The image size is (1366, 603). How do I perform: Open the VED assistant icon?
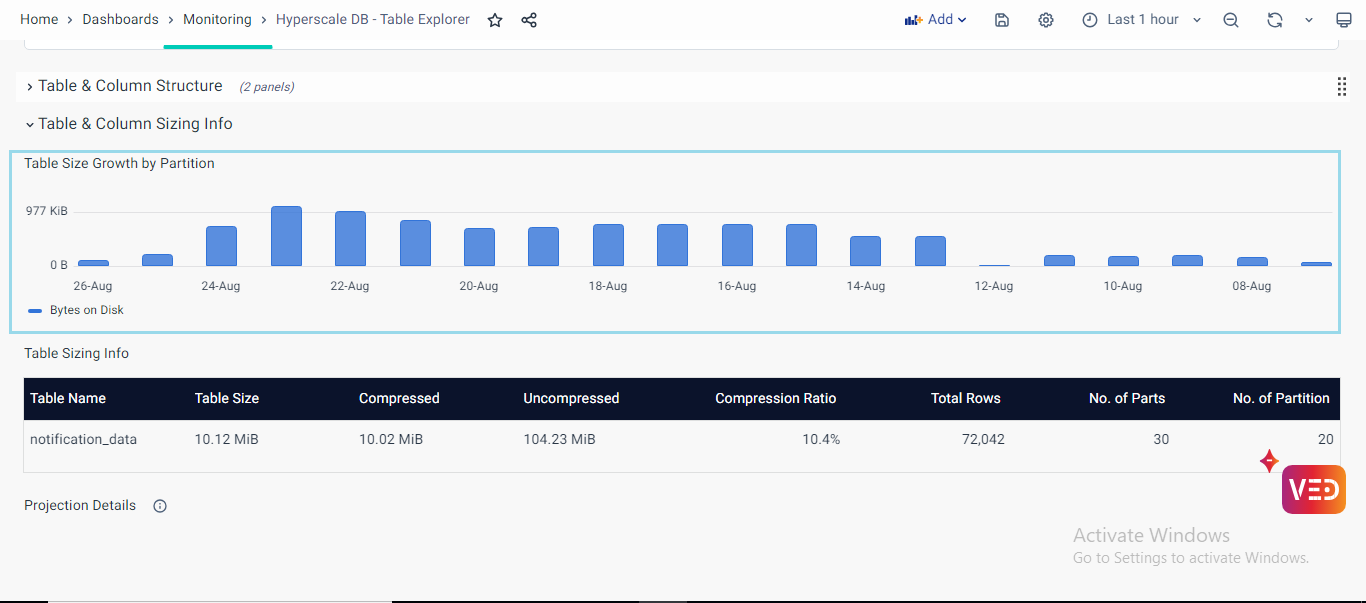tap(1313, 489)
